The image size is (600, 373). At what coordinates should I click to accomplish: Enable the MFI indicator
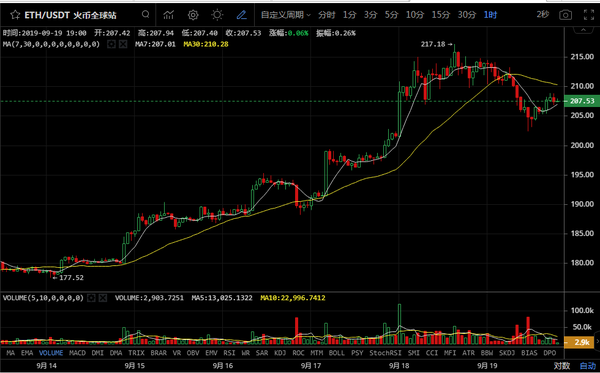450,353
